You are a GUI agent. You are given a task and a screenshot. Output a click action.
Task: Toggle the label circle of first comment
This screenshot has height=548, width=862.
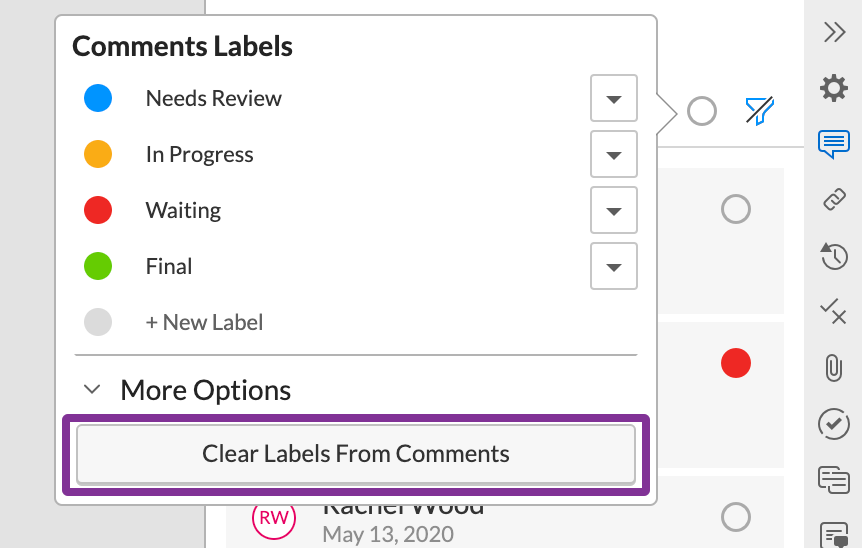pyautogui.click(x=736, y=209)
